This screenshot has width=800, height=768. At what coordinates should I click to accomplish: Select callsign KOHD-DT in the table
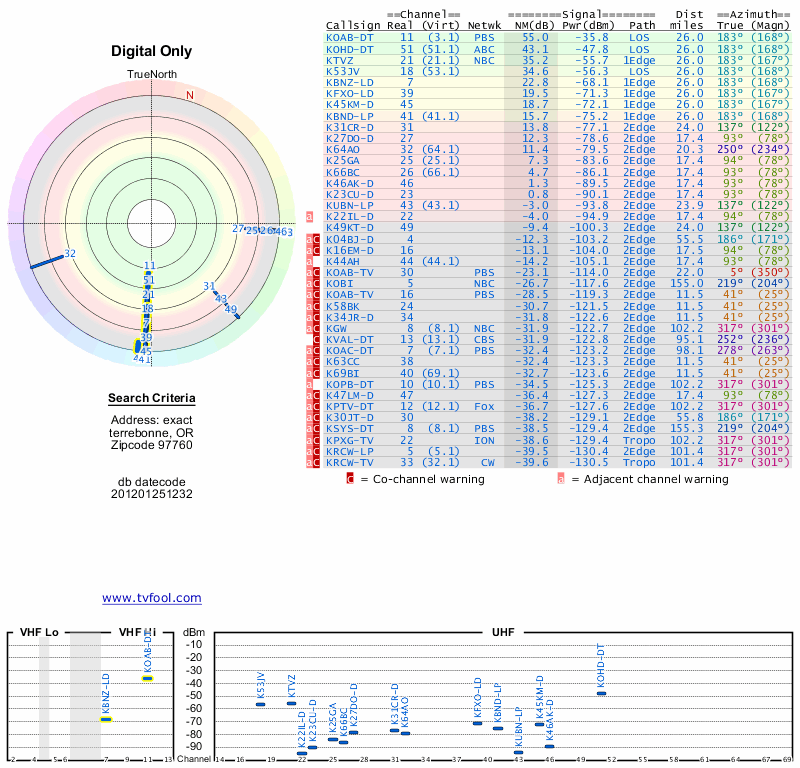tap(350, 49)
